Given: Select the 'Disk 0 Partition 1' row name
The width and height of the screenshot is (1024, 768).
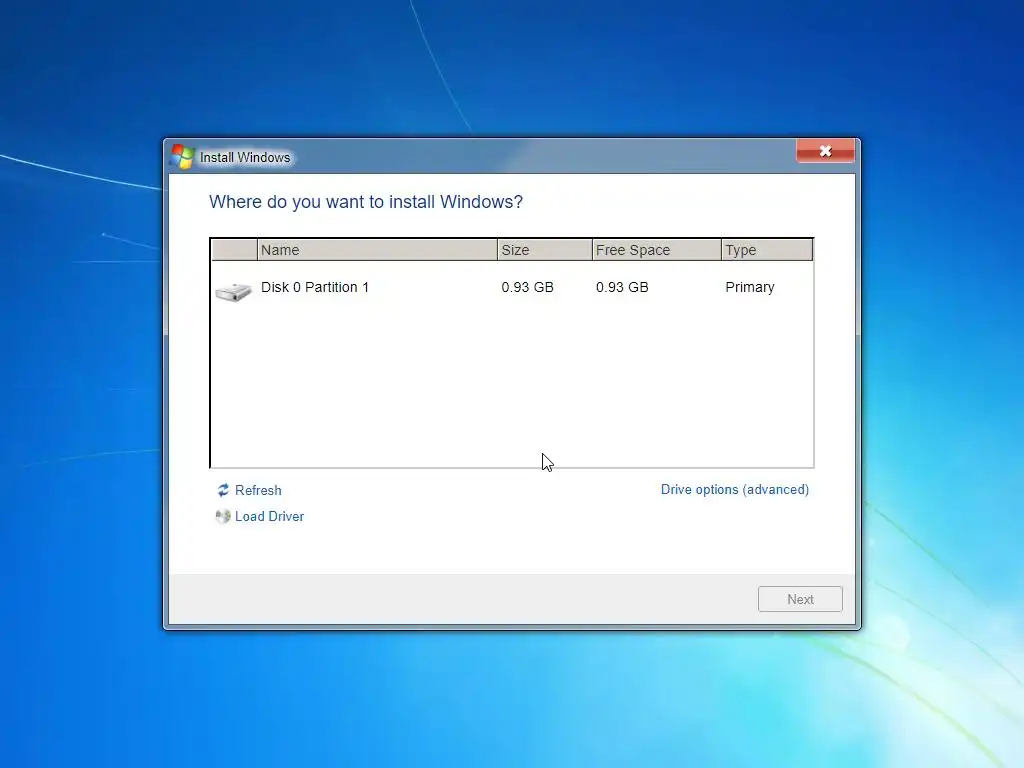Looking at the screenshot, I should (315, 287).
